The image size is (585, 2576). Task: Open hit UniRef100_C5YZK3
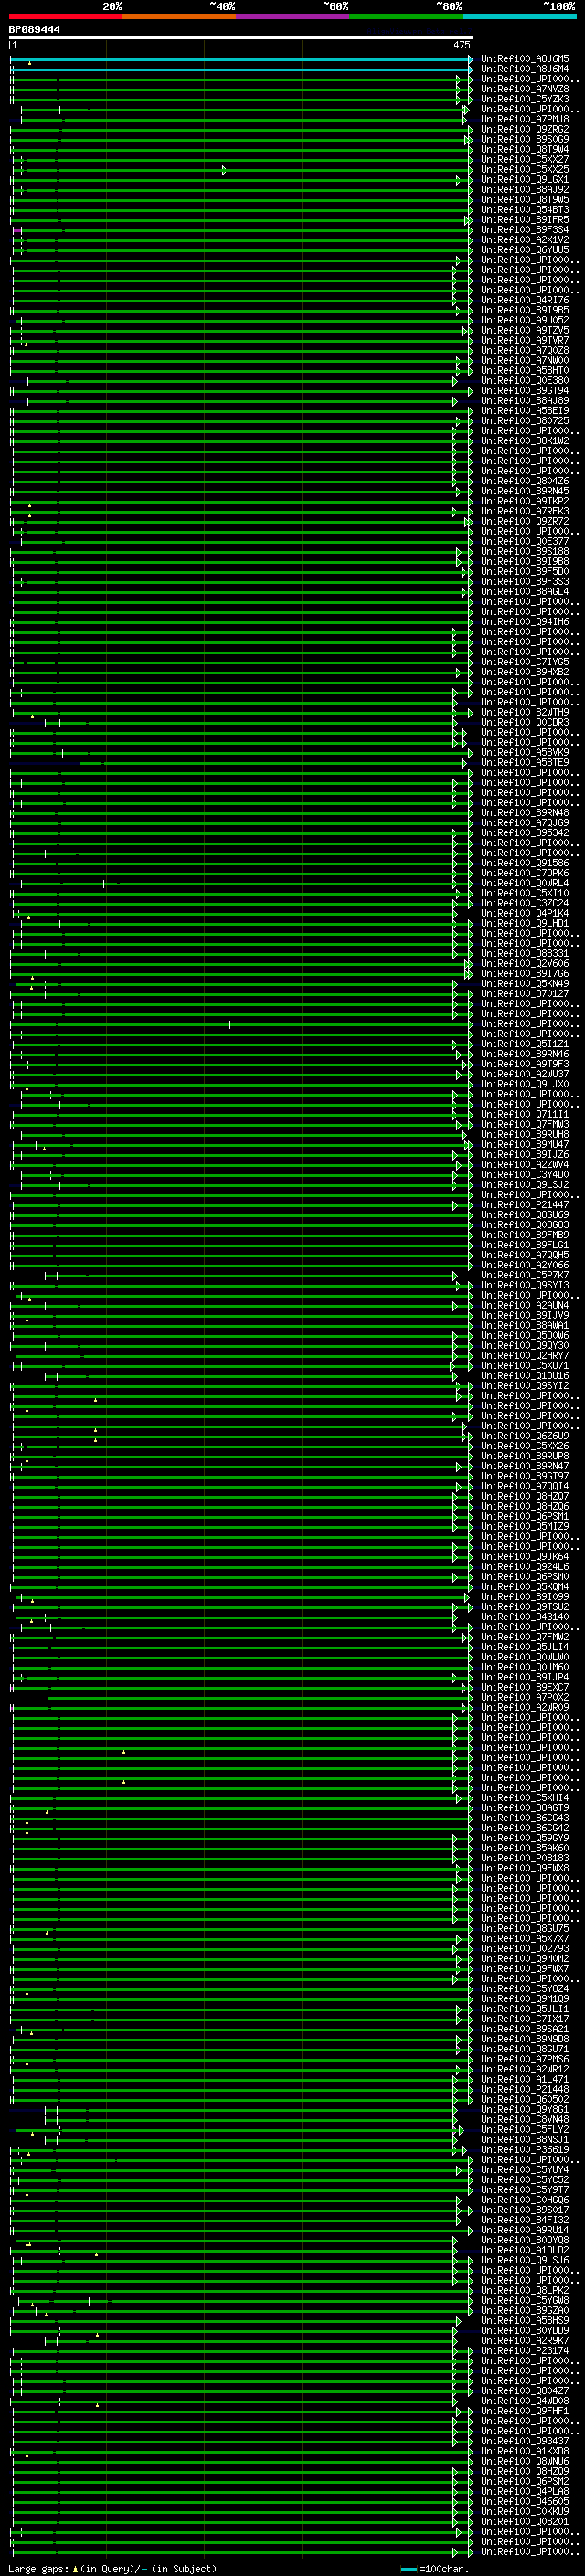(525, 99)
